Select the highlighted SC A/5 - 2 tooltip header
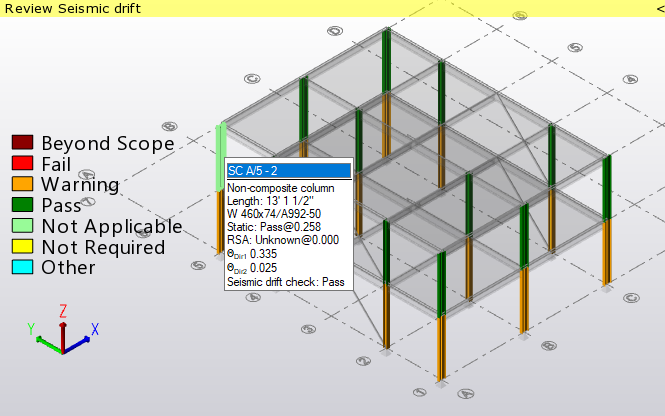The image size is (665, 416). (x=289, y=171)
